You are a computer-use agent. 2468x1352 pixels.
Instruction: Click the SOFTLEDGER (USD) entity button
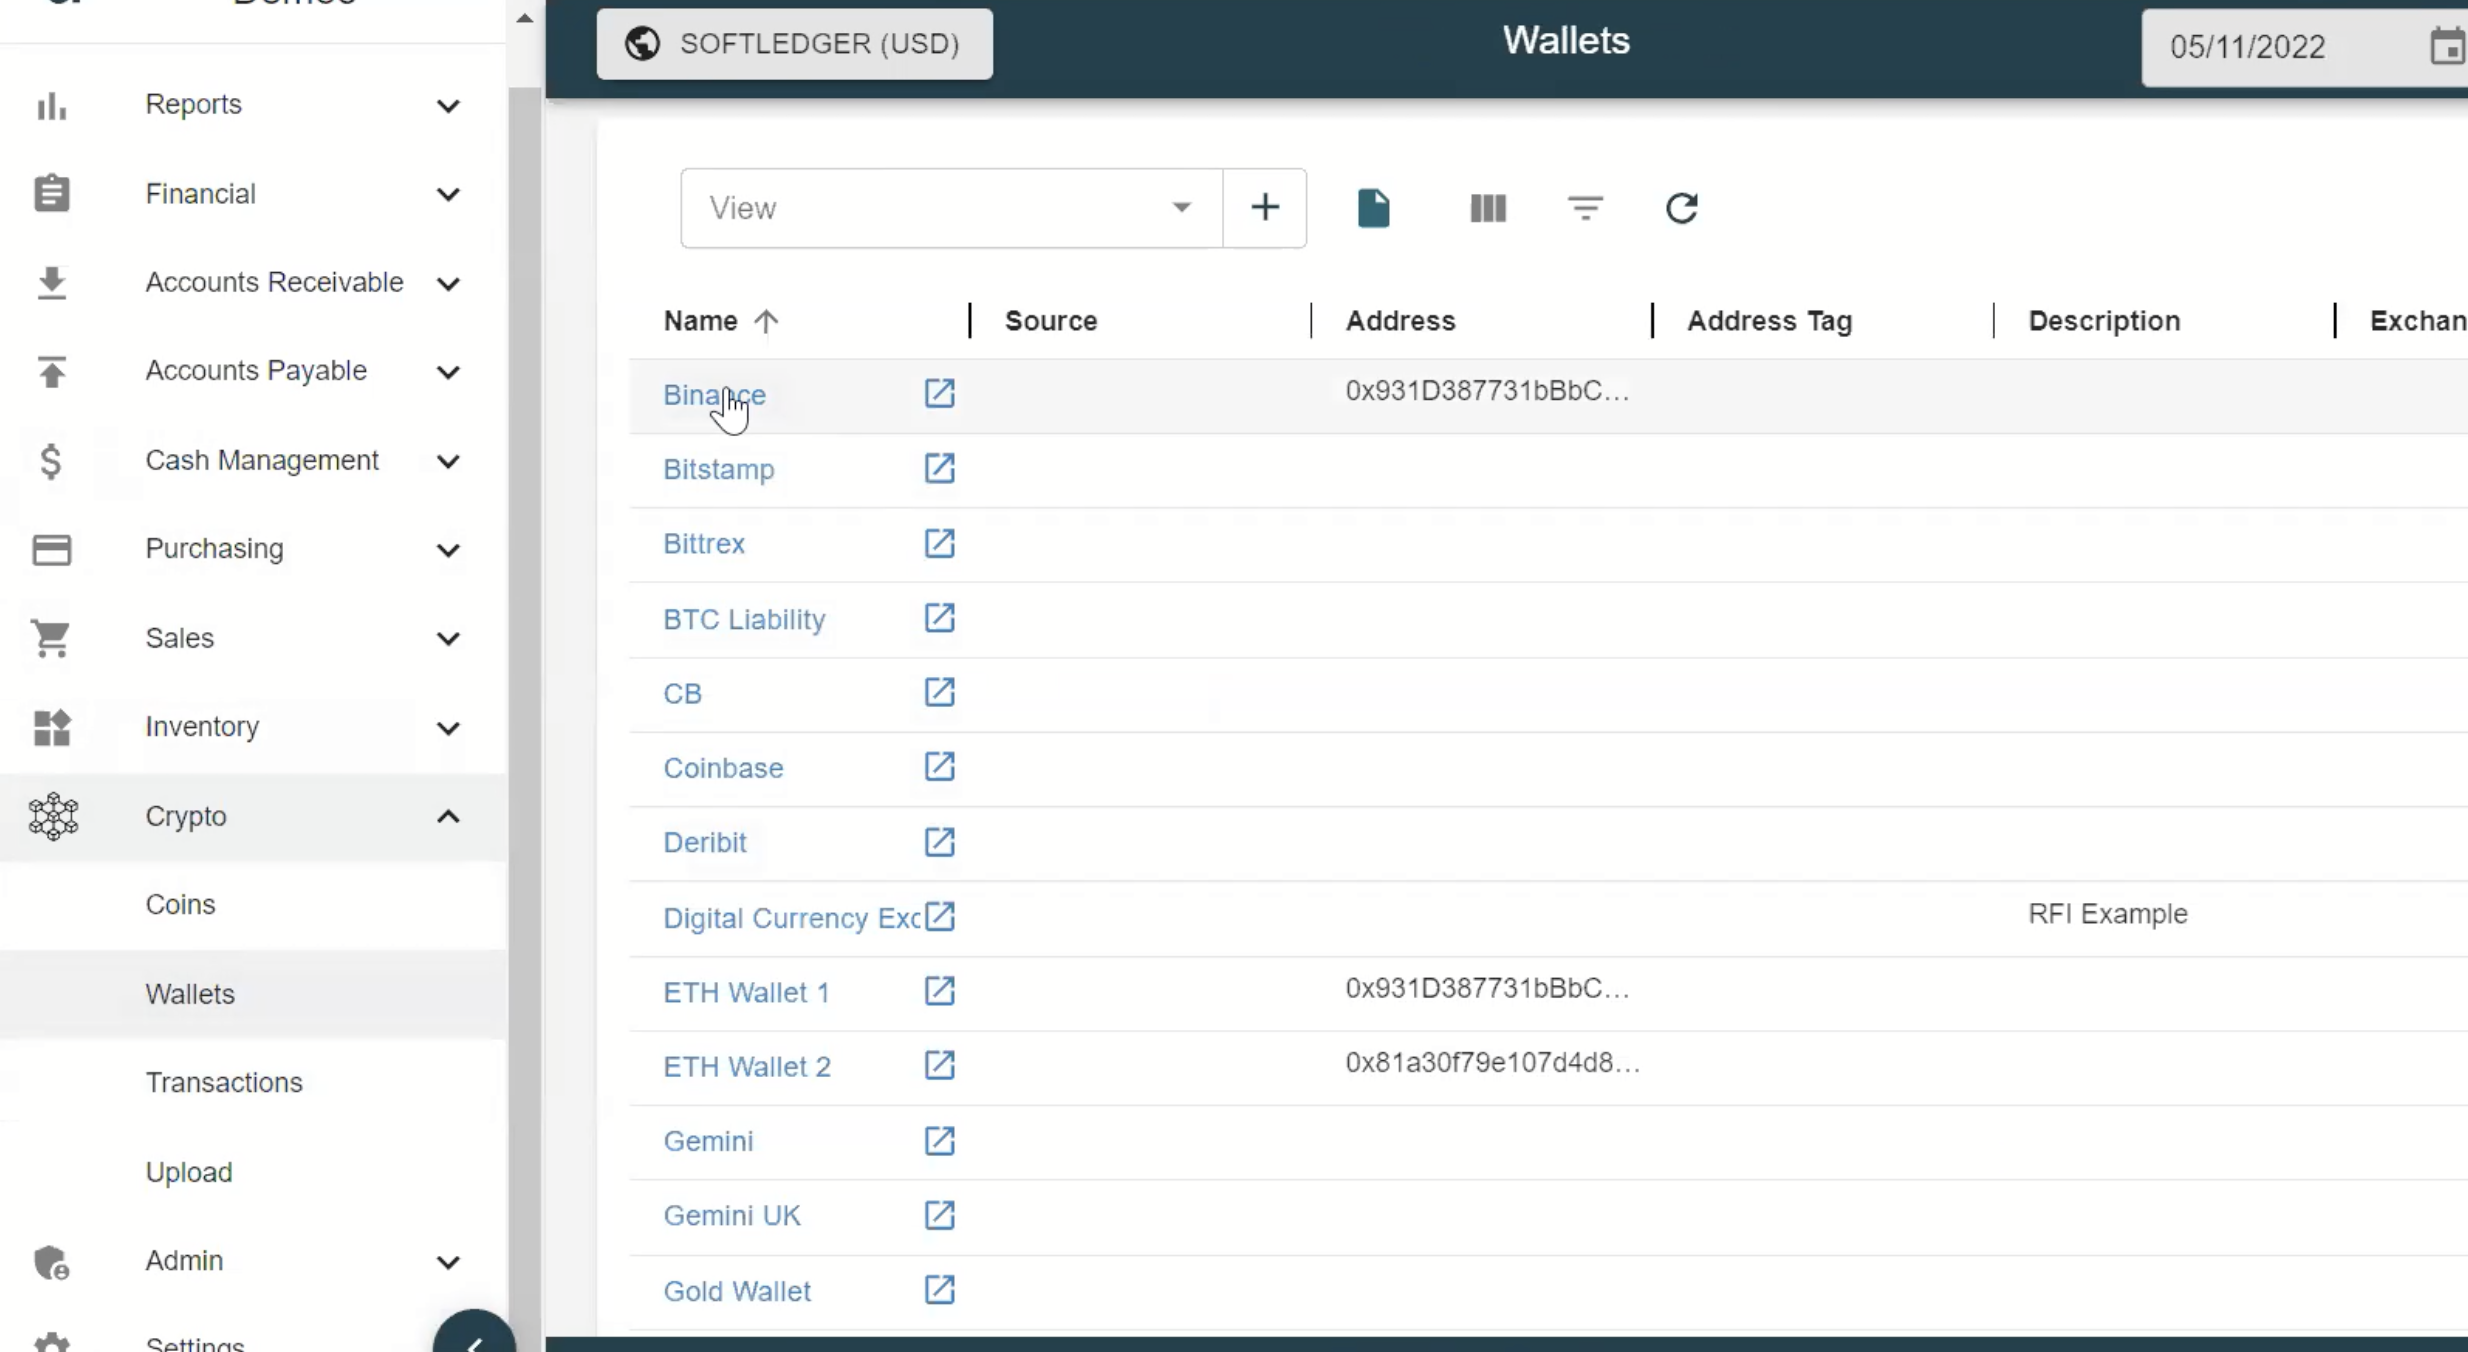(795, 44)
